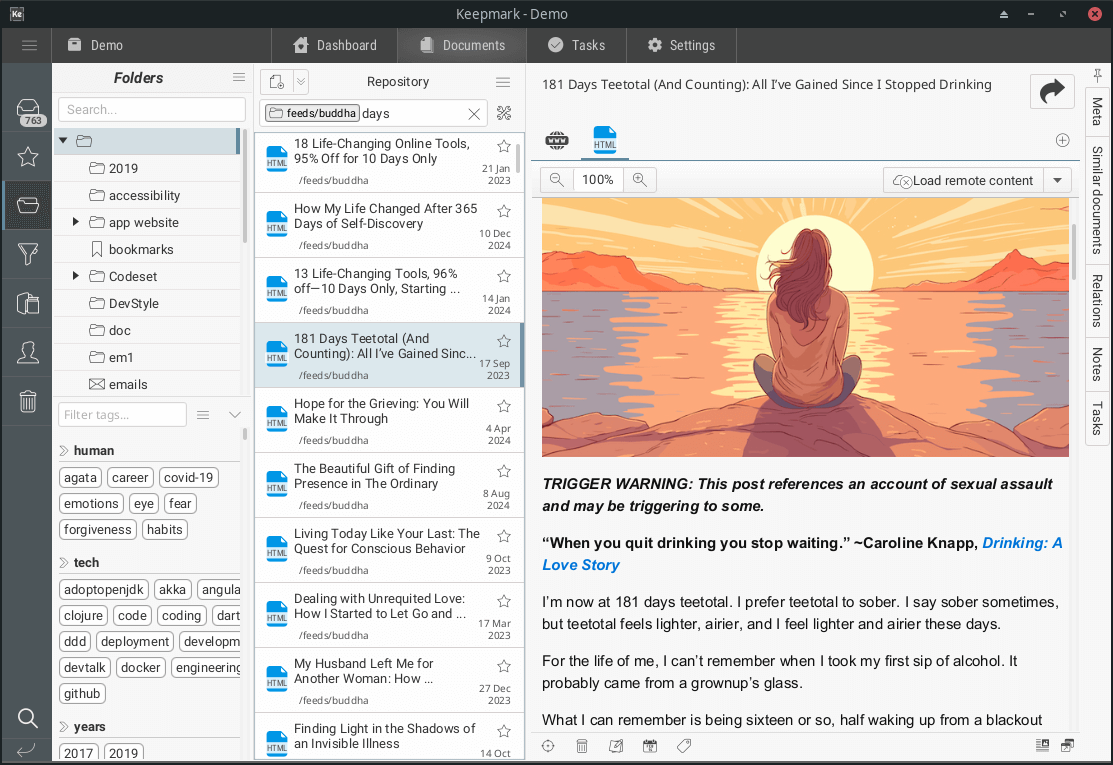Expand the Codeset folder
Image resolution: width=1113 pixels, height=765 pixels.
pyautogui.click(x=76, y=276)
